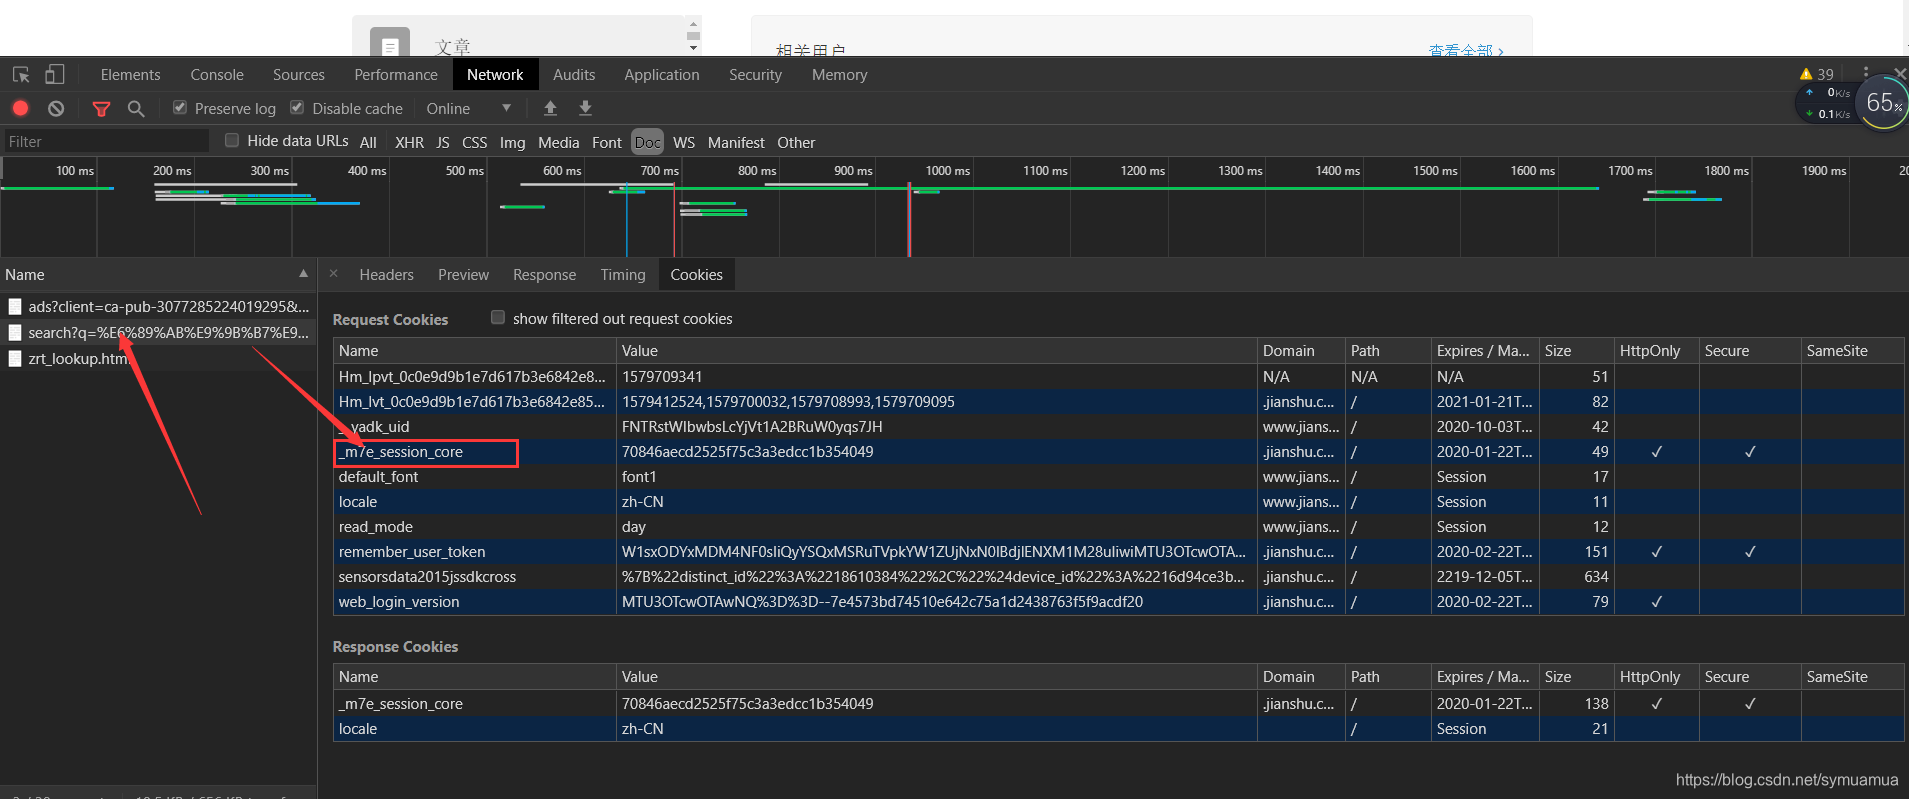The height and width of the screenshot is (799, 1909).
Task: Open the Application tab
Action: point(662,75)
